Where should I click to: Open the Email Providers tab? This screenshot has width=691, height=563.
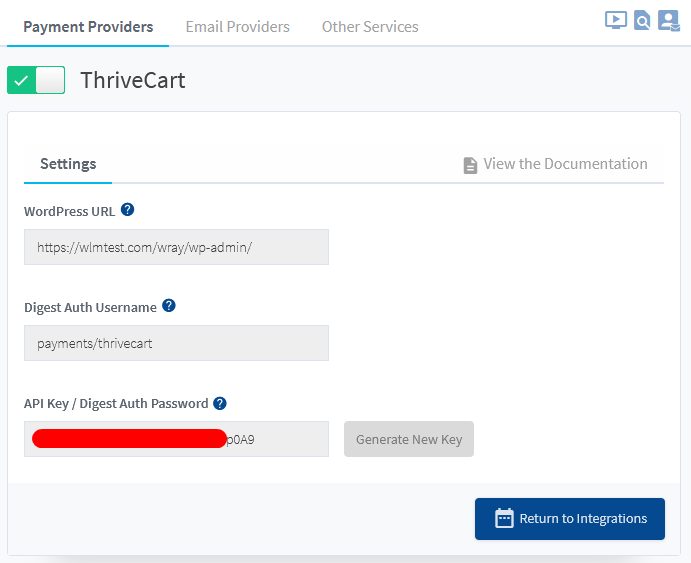point(238,27)
